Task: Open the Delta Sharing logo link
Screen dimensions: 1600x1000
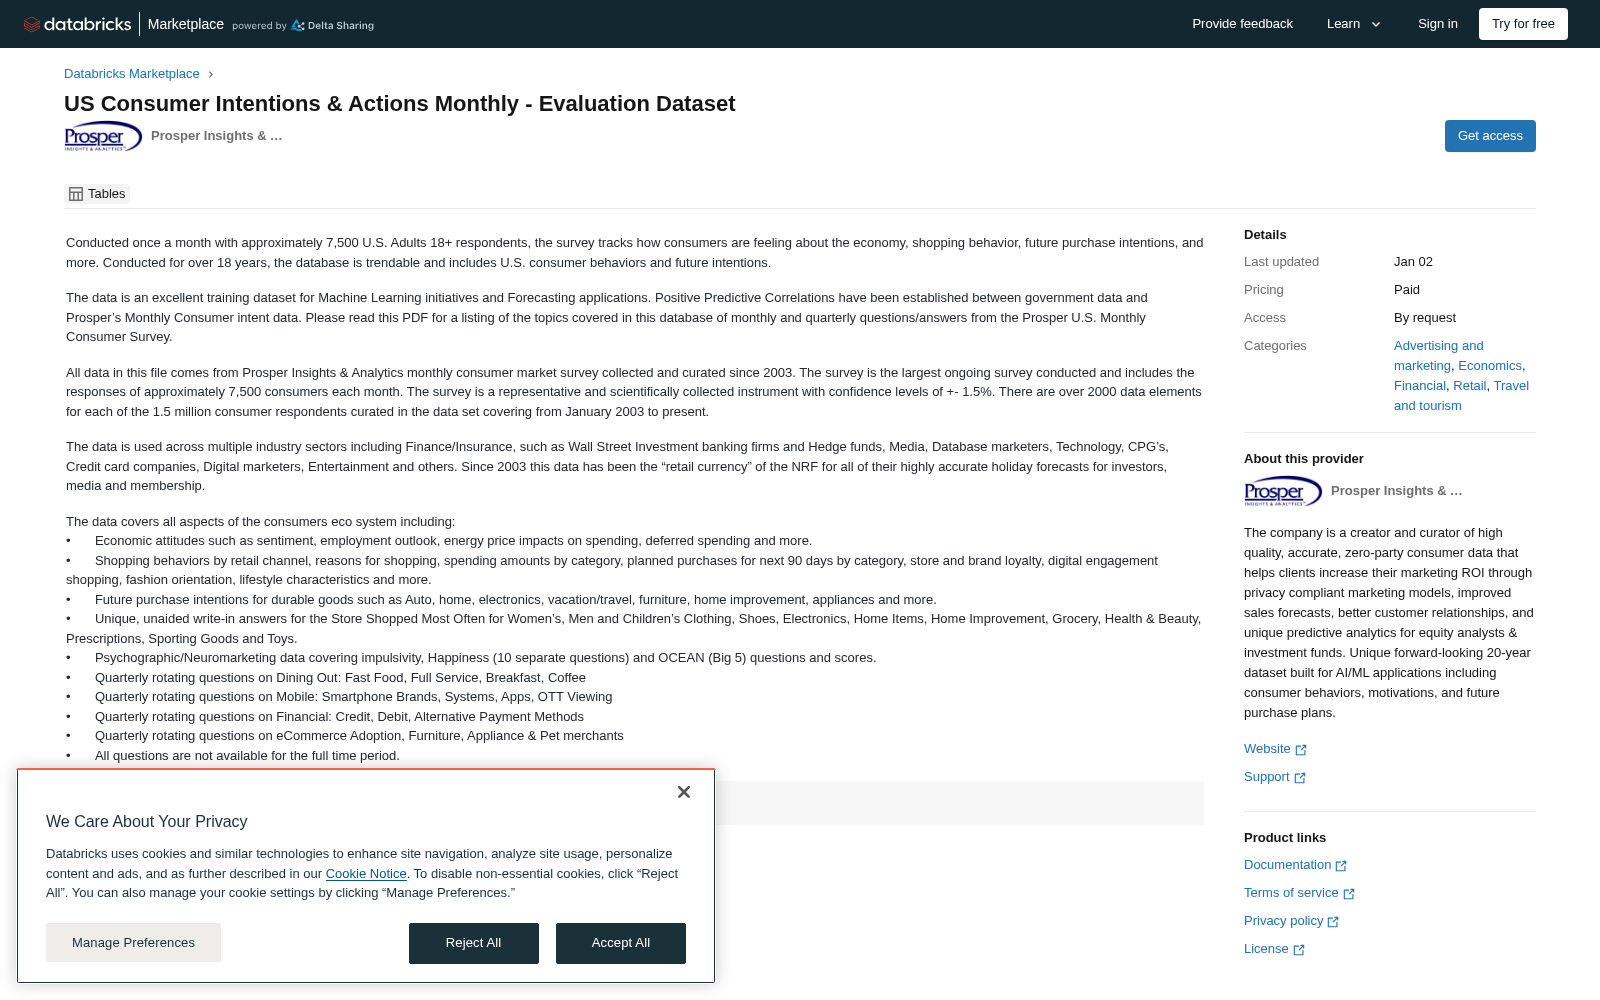Action: 332,25
